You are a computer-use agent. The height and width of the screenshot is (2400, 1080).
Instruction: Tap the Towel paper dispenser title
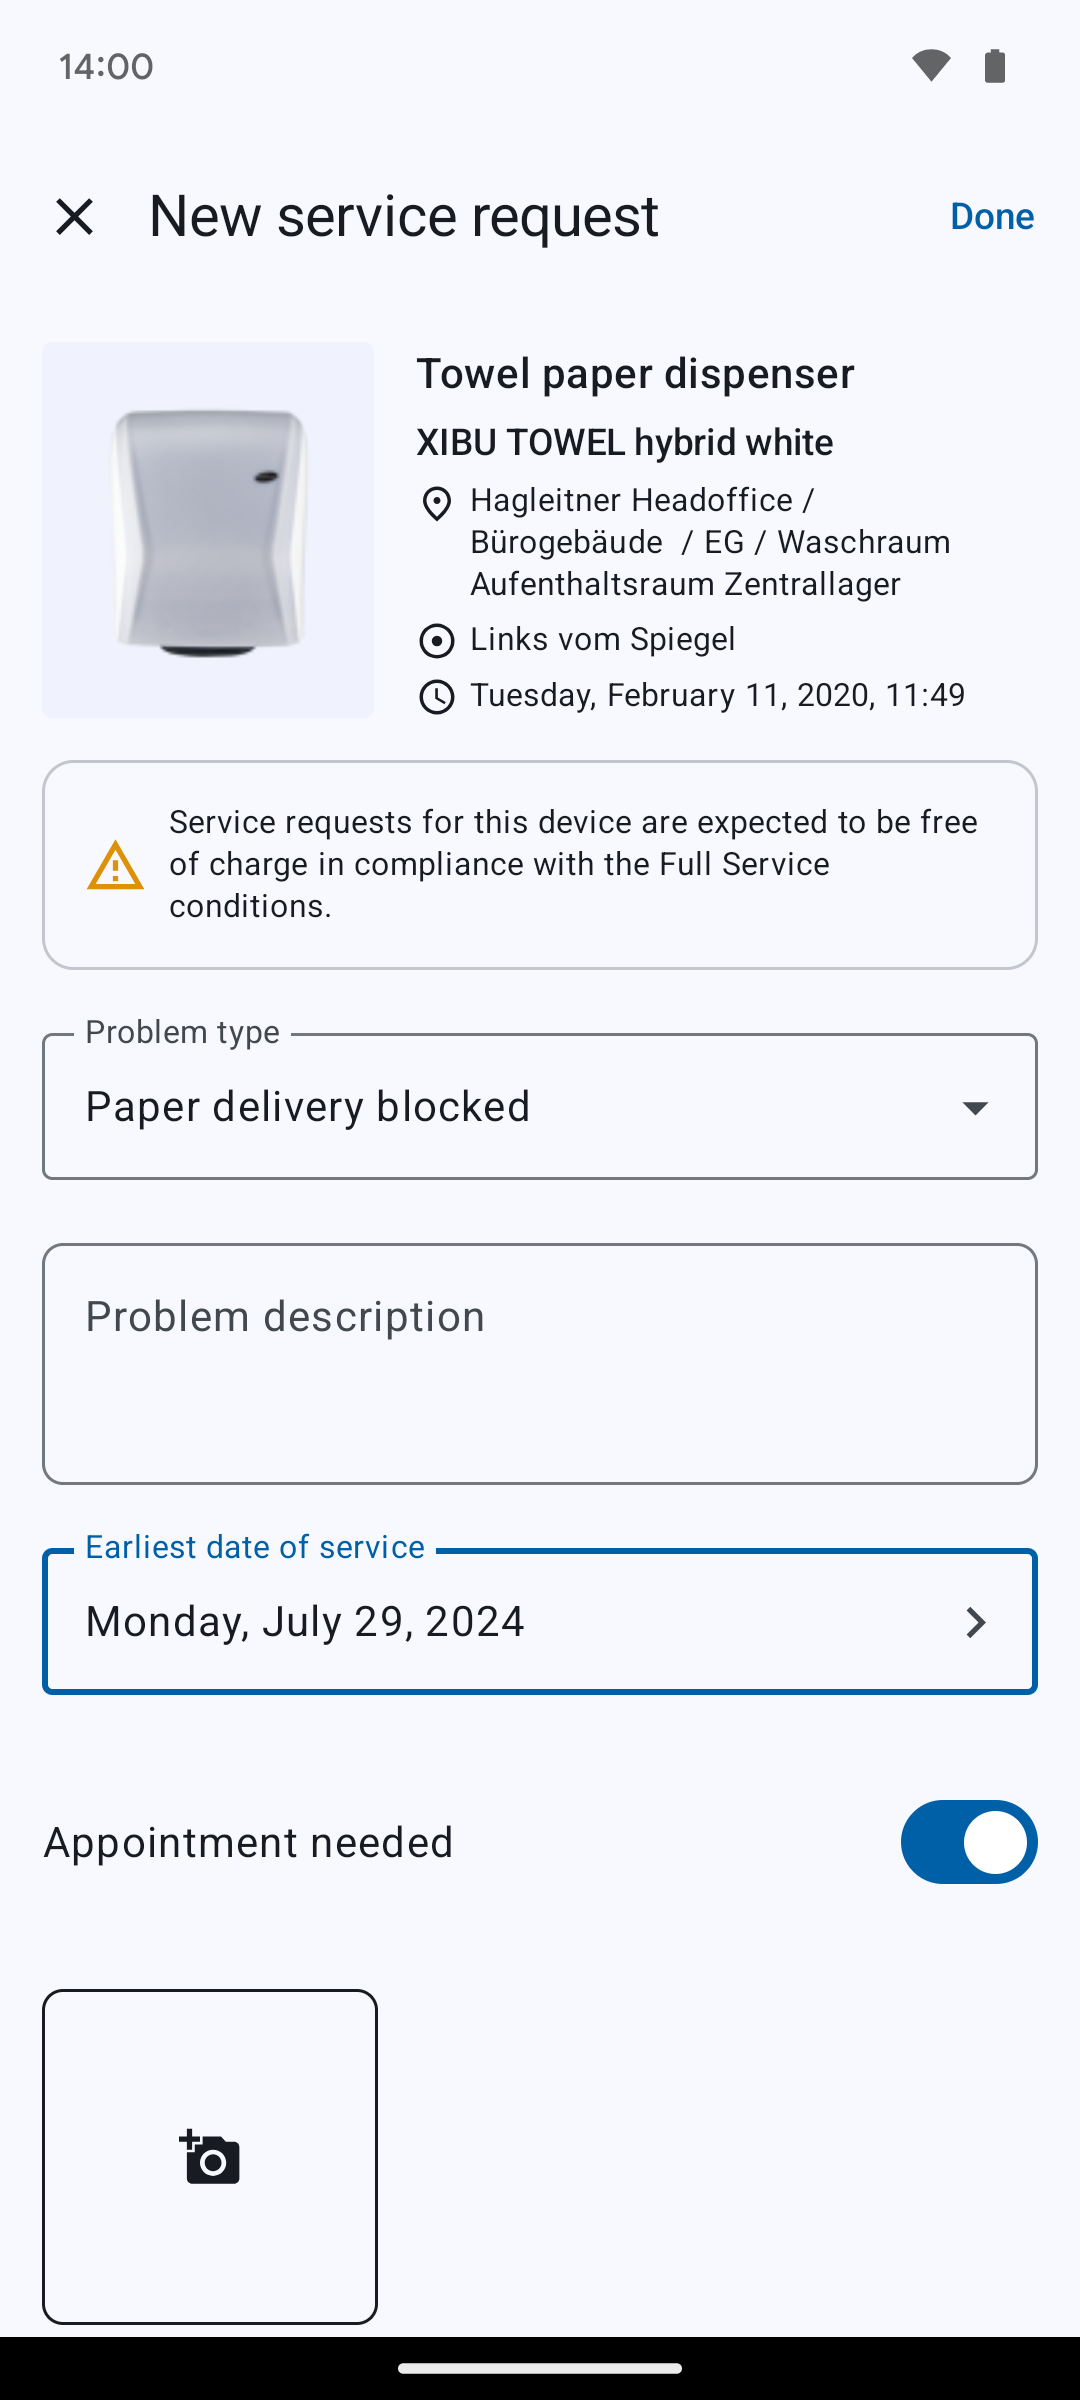click(x=635, y=374)
